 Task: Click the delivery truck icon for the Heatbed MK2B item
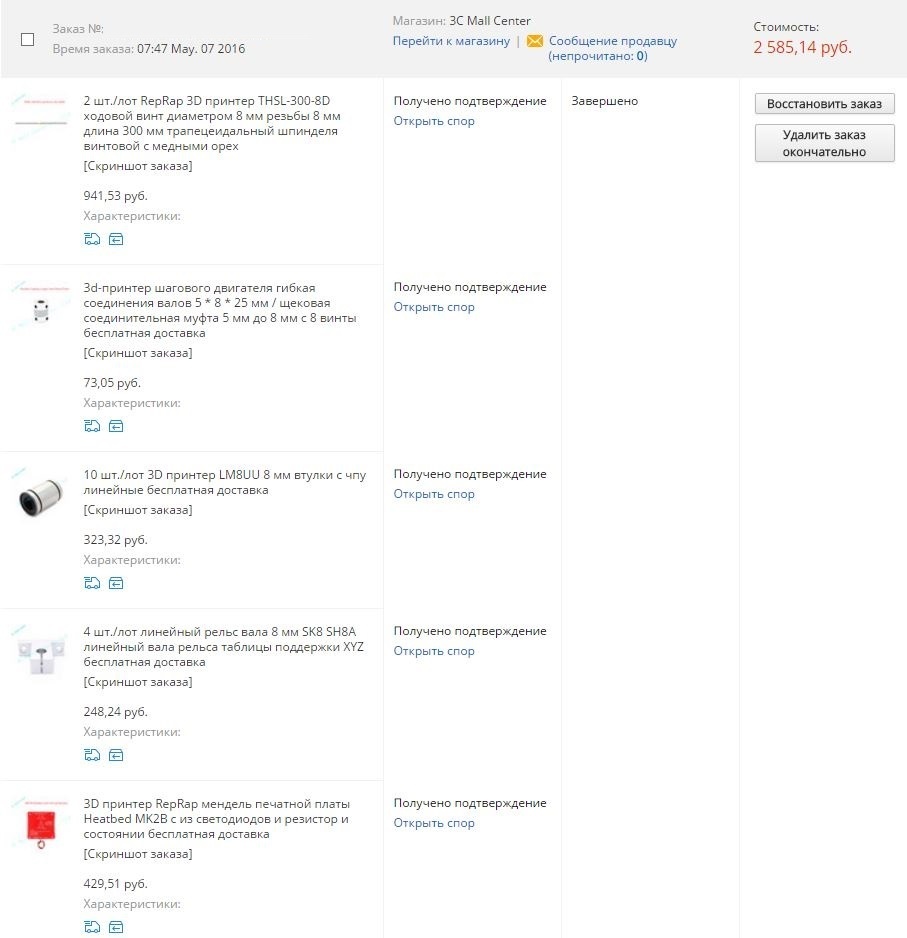pos(92,927)
